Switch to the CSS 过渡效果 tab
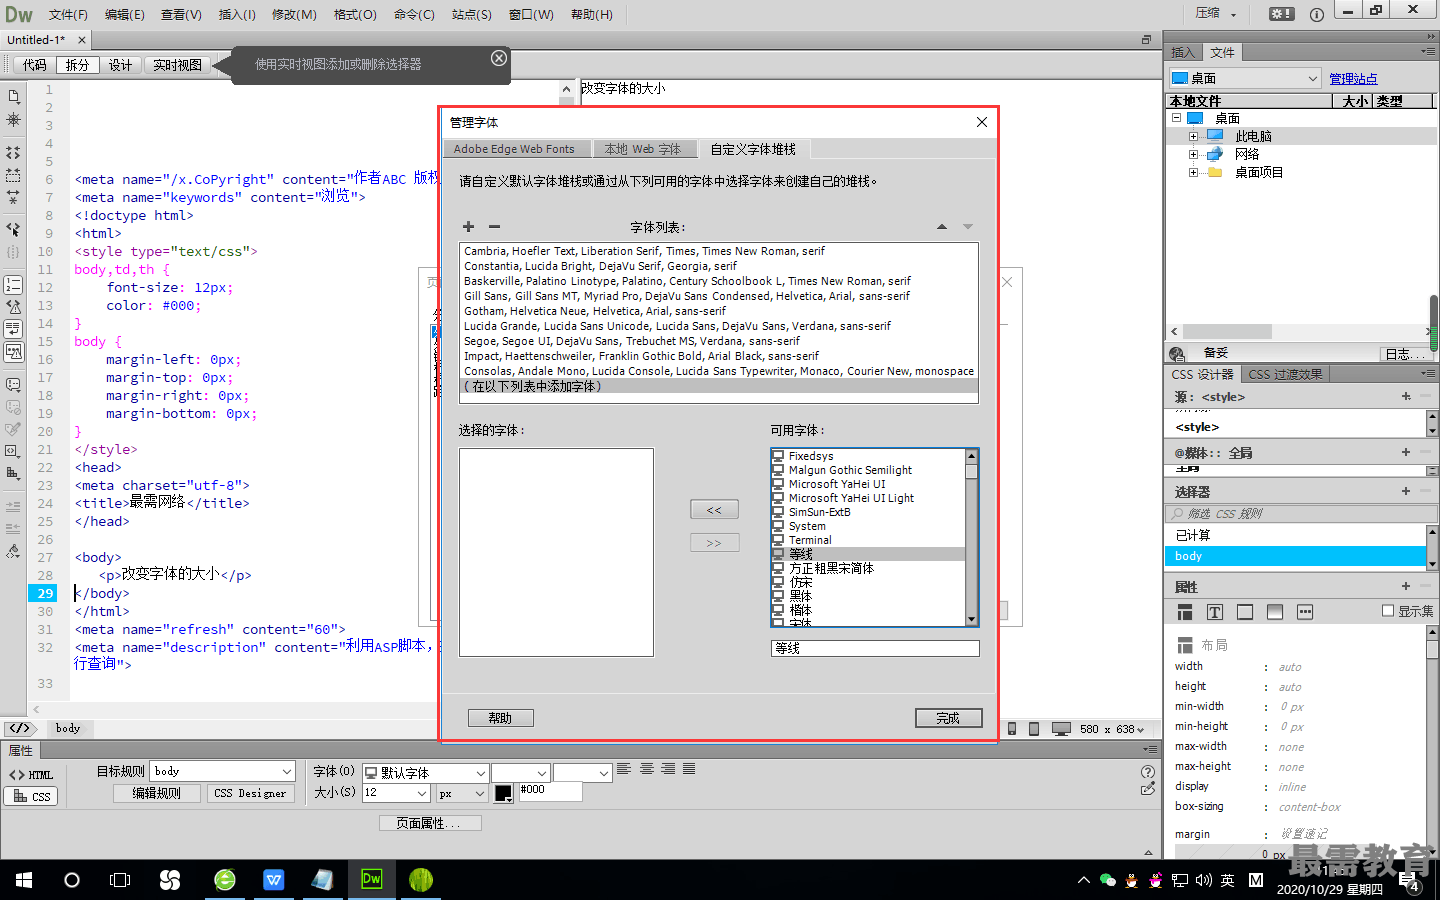Image resolution: width=1440 pixels, height=900 pixels. (x=1285, y=374)
